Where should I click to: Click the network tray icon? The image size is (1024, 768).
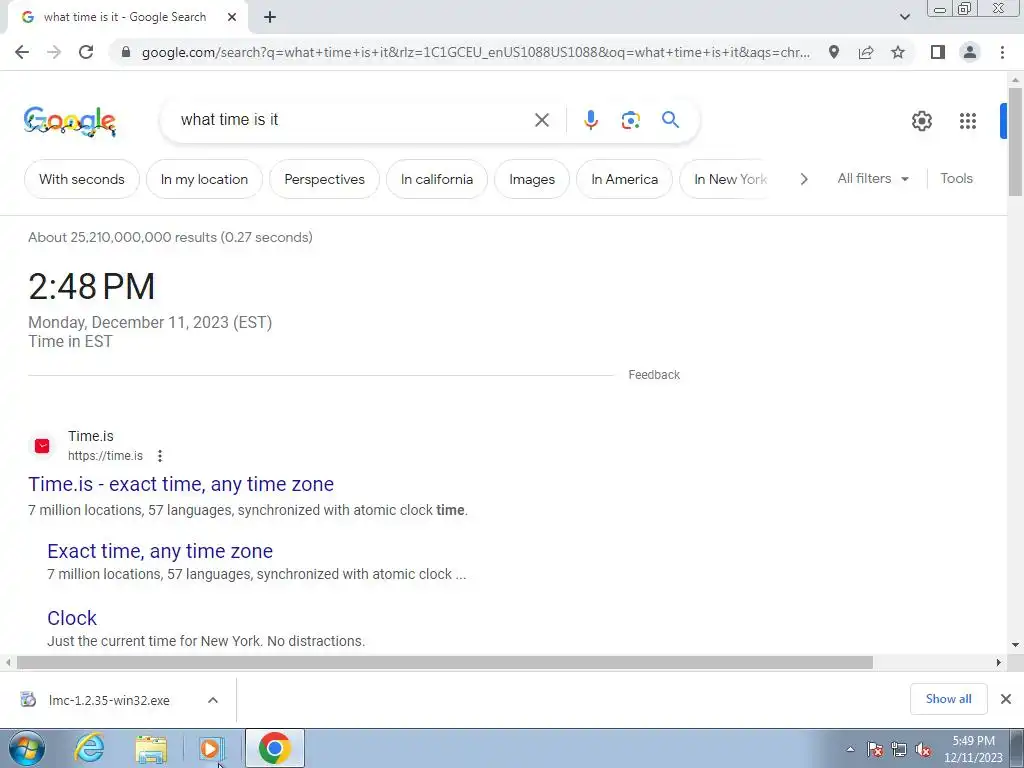pos(899,749)
